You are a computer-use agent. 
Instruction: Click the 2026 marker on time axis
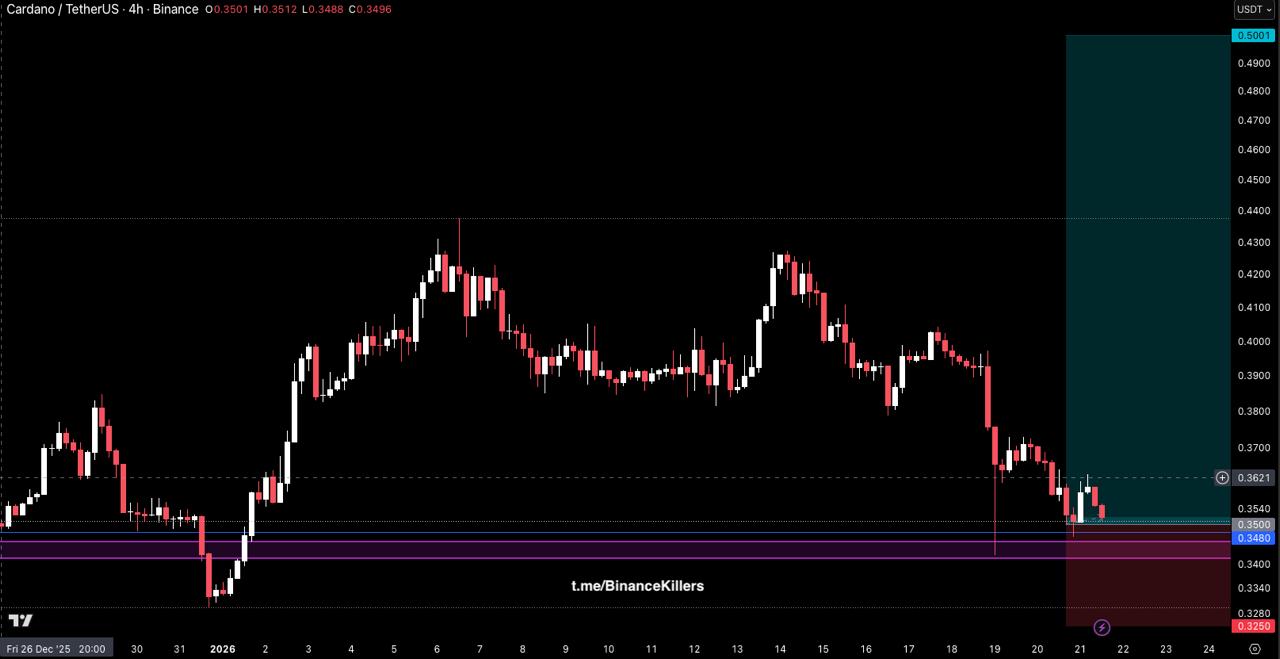pos(222,648)
